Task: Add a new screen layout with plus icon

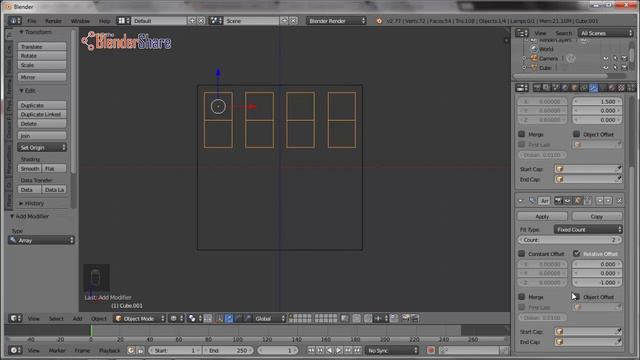Action: 192,20
